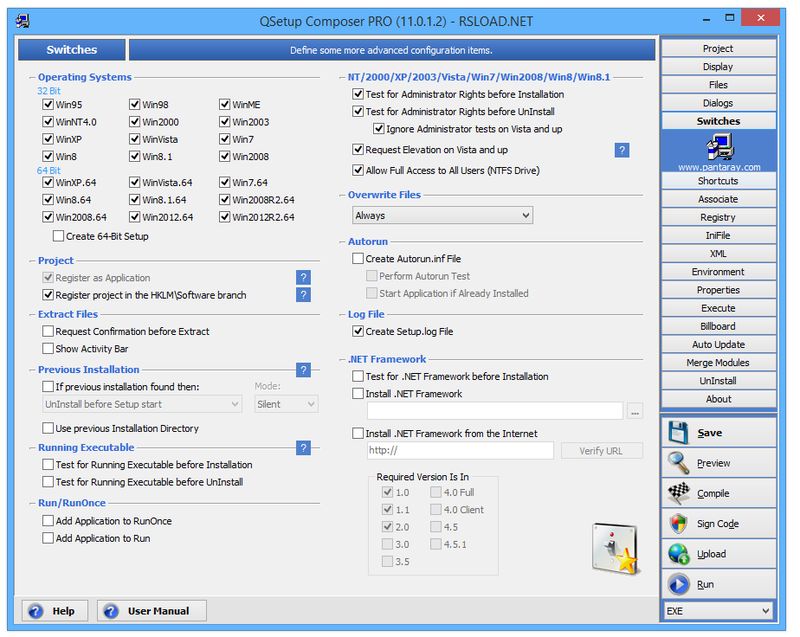The image size is (800, 637).
Task: Open the EXE output type dropdown
Action: coord(718,611)
